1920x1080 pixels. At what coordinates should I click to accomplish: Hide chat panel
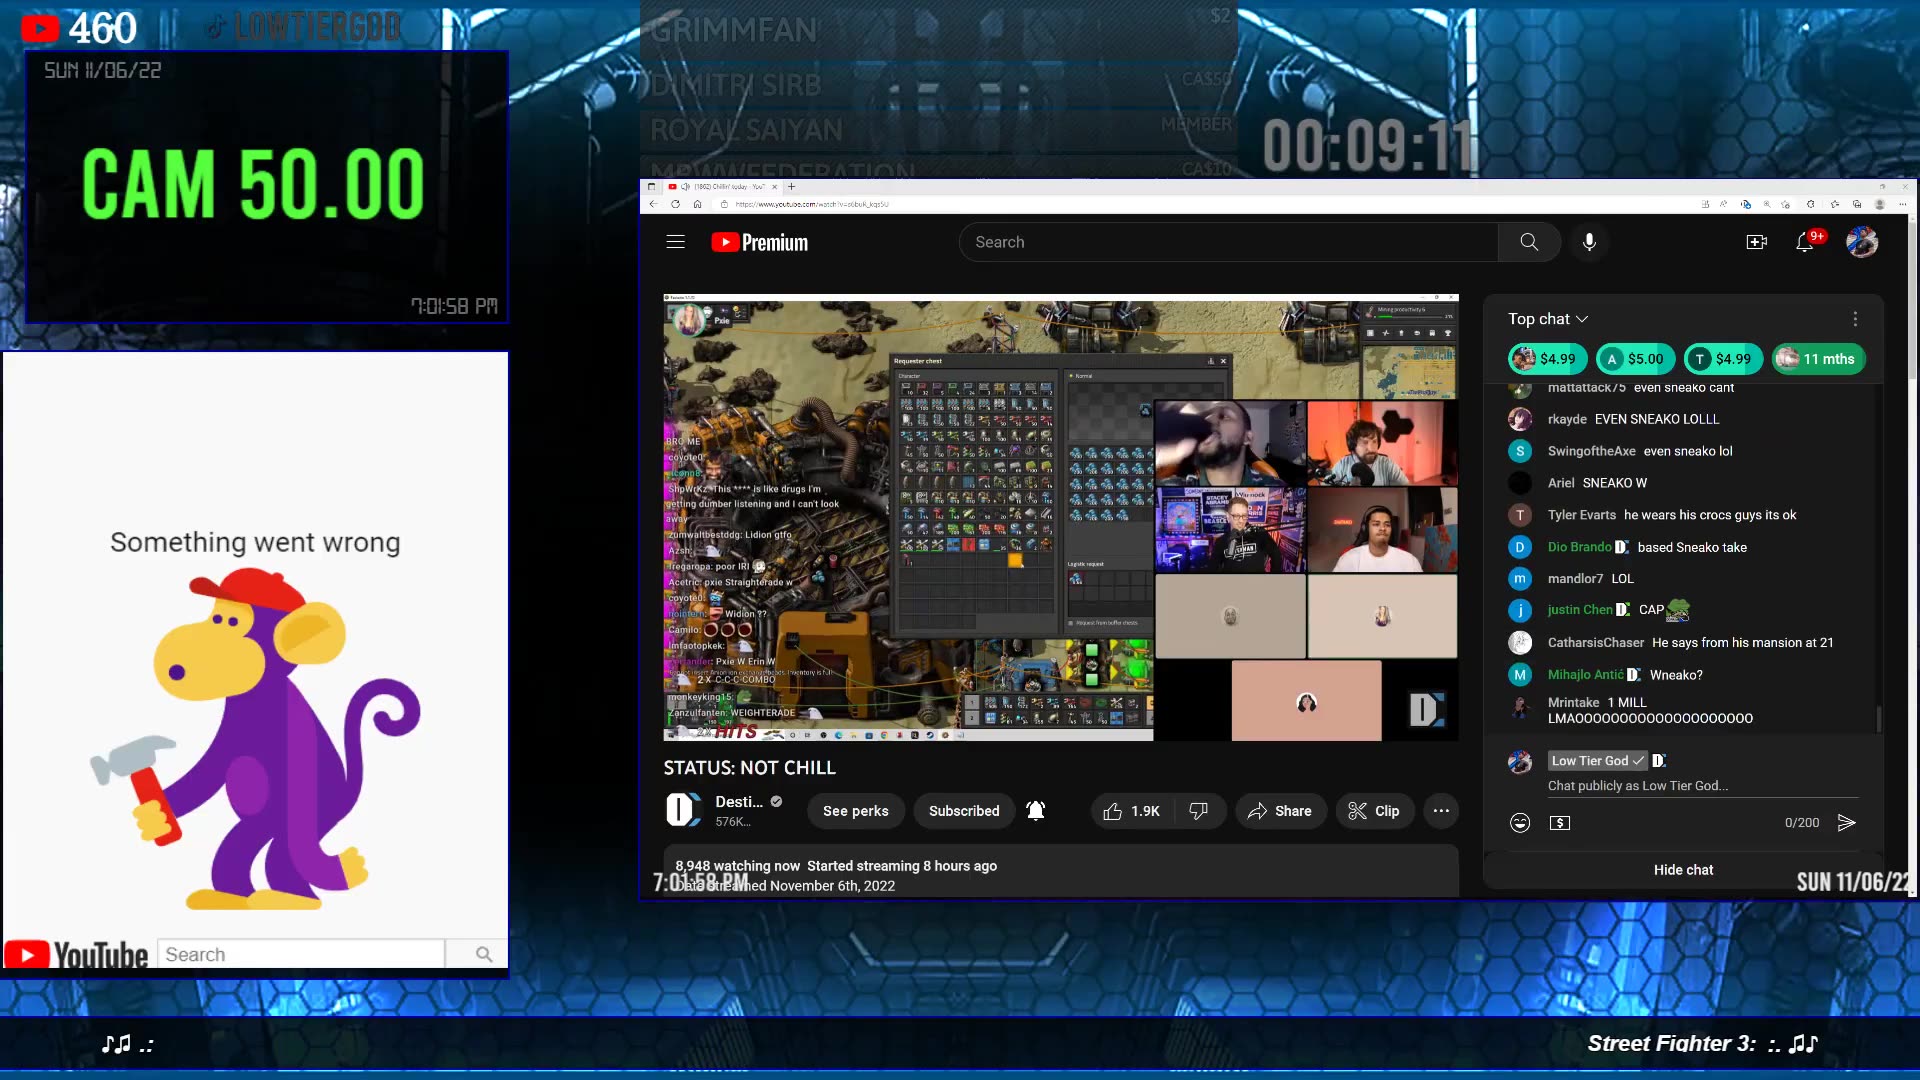click(1683, 870)
